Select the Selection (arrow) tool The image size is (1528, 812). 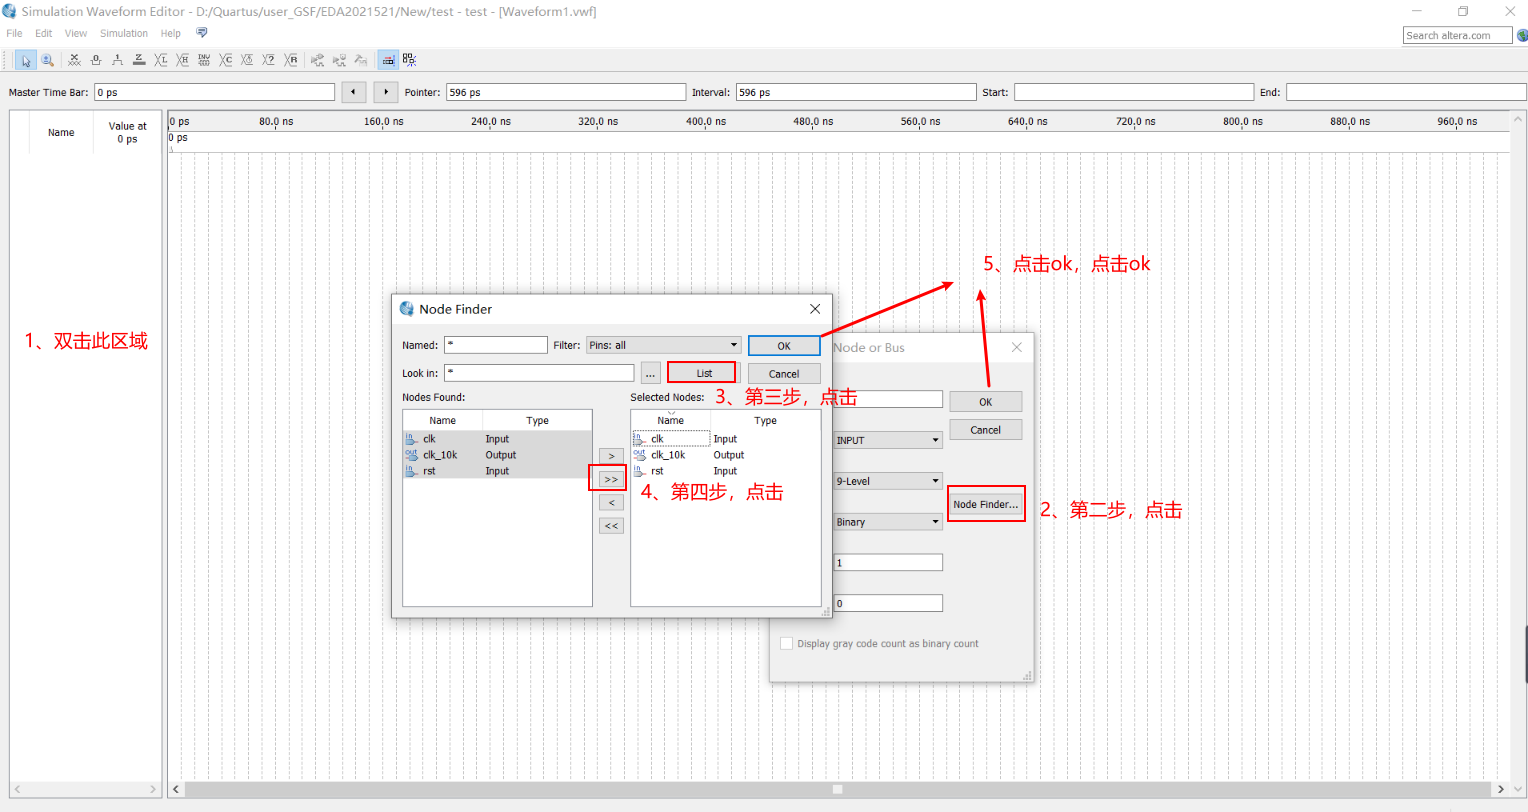[x=26, y=60]
